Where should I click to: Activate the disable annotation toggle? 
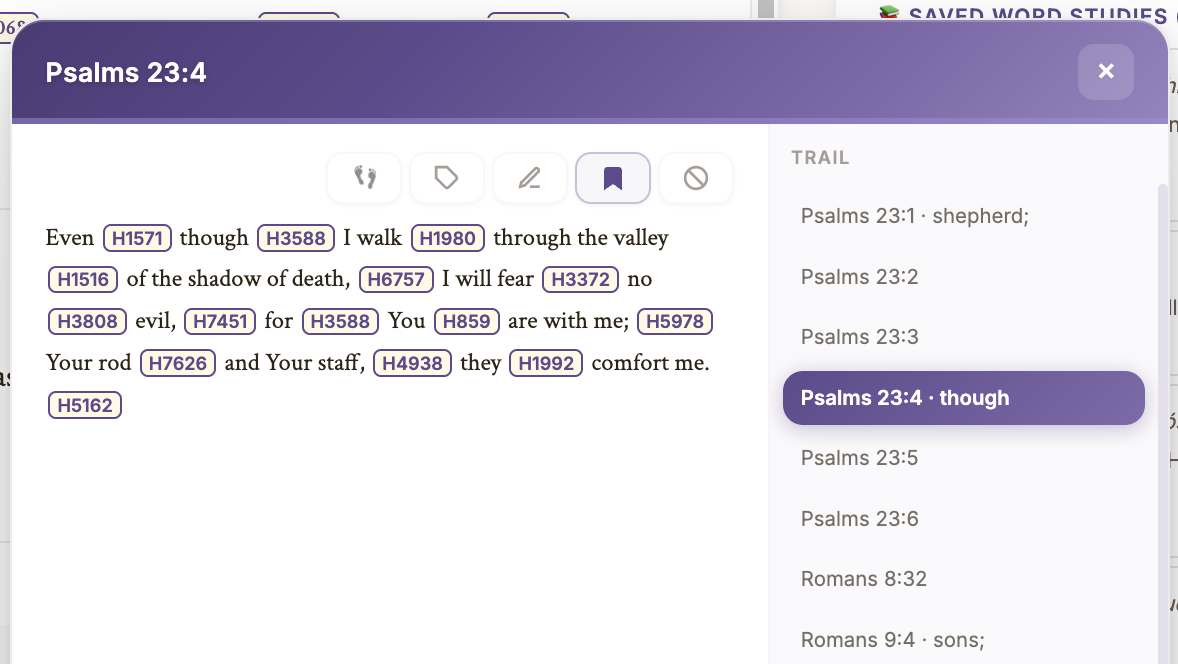(695, 177)
